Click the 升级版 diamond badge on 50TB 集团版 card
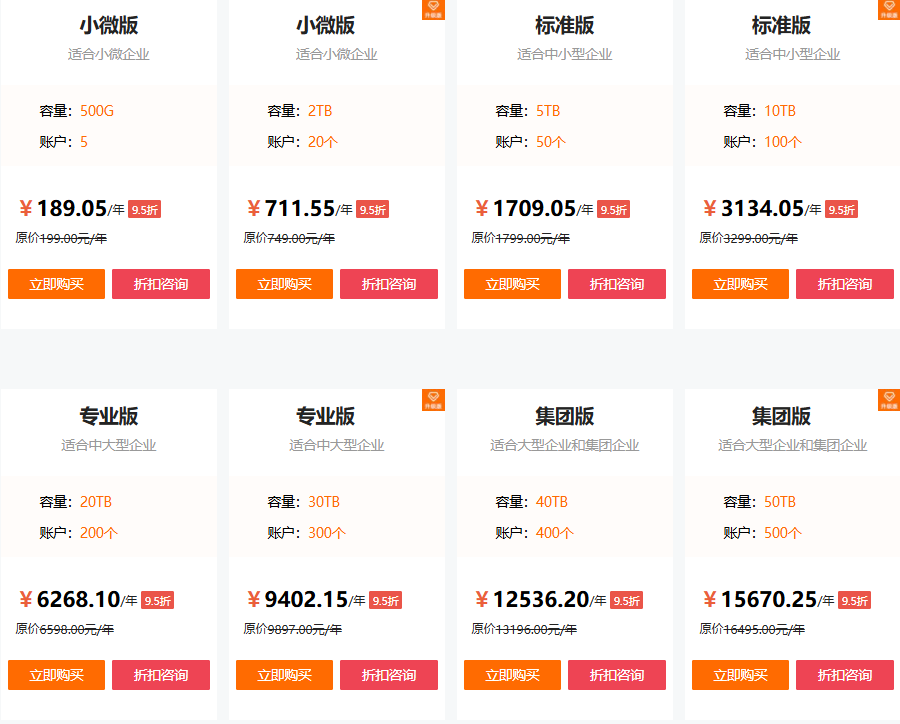900x724 pixels. pos(888,400)
